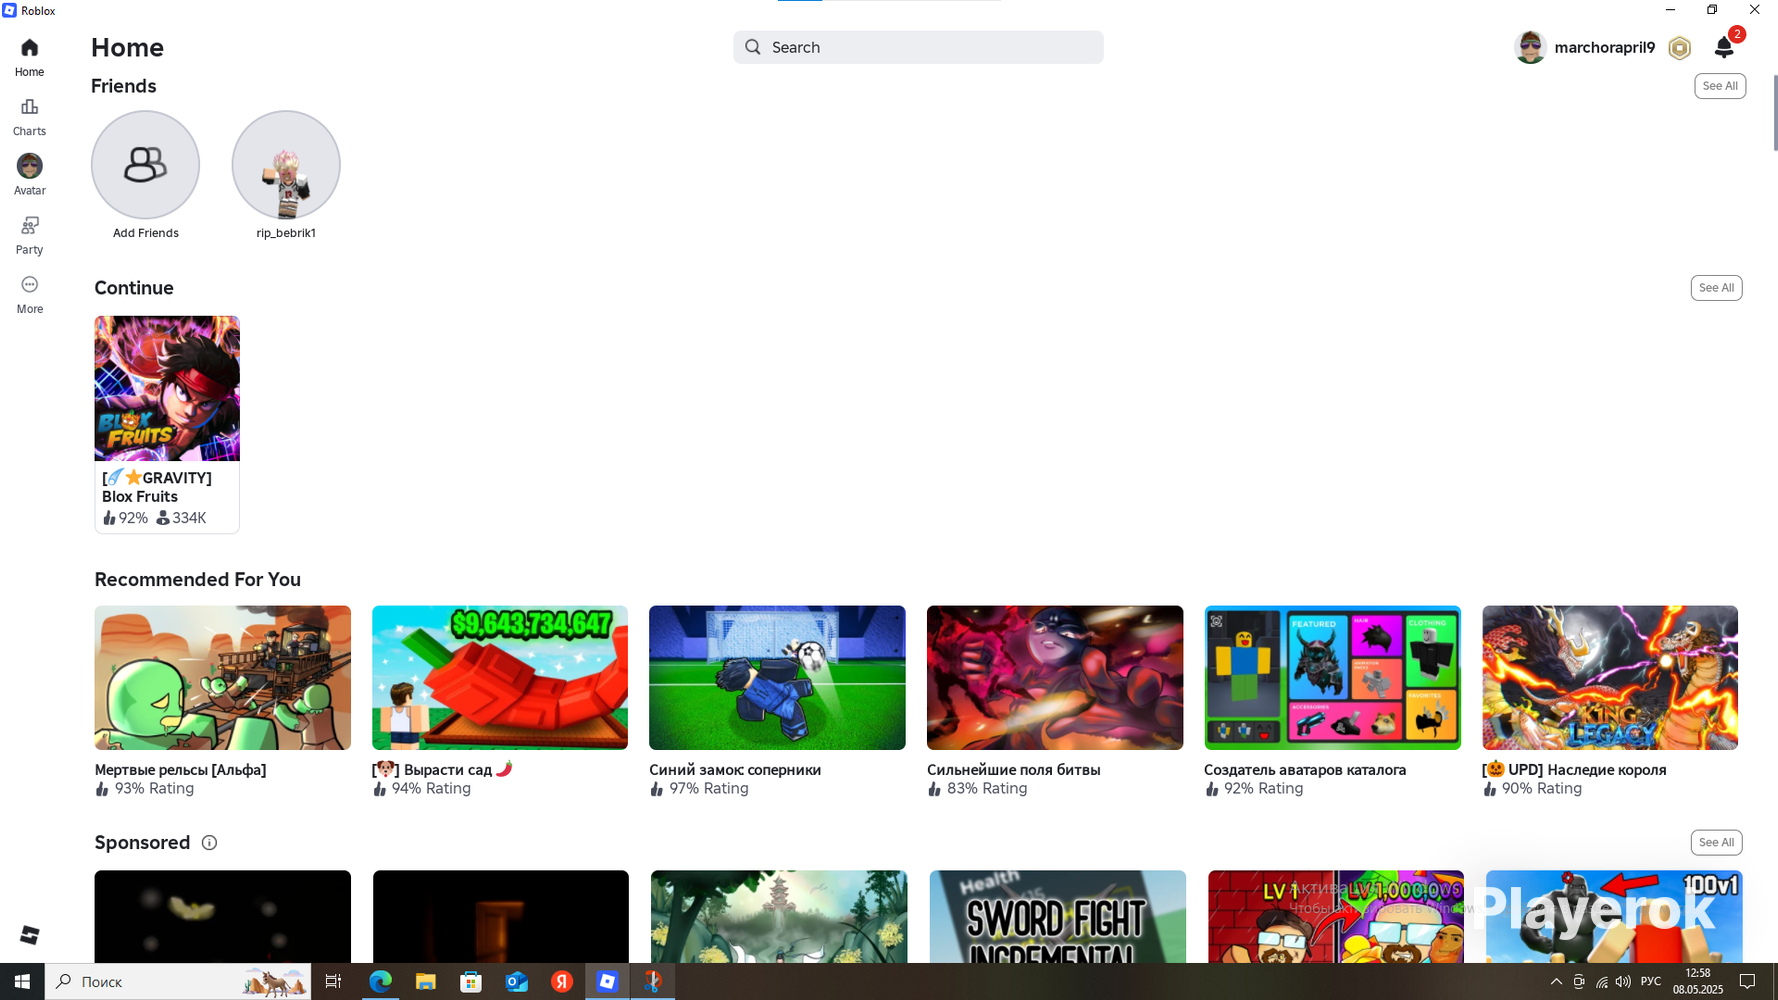The width and height of the screenshot is (1778, 1000).
Task: Open the Avatar editor from the sidebar
Action: pos(29,175)
